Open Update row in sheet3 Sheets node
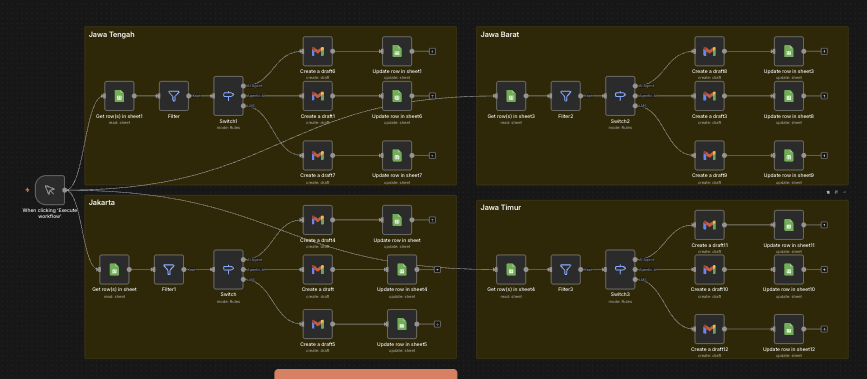This screenshot has height=379, width=867. click(x=789, y=51)
